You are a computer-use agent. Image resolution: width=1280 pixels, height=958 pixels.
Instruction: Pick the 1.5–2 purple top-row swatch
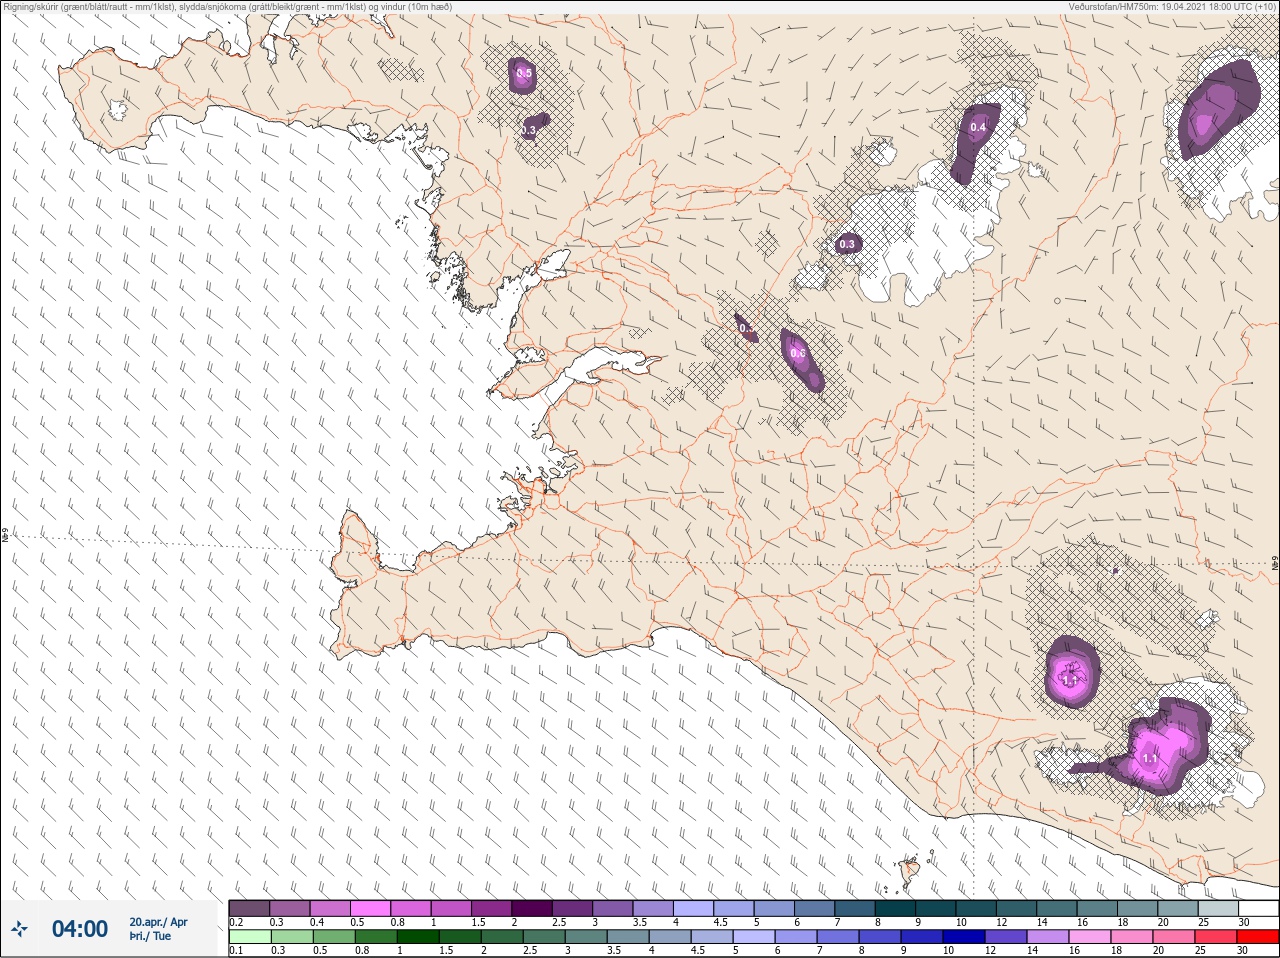pos(492,908)
